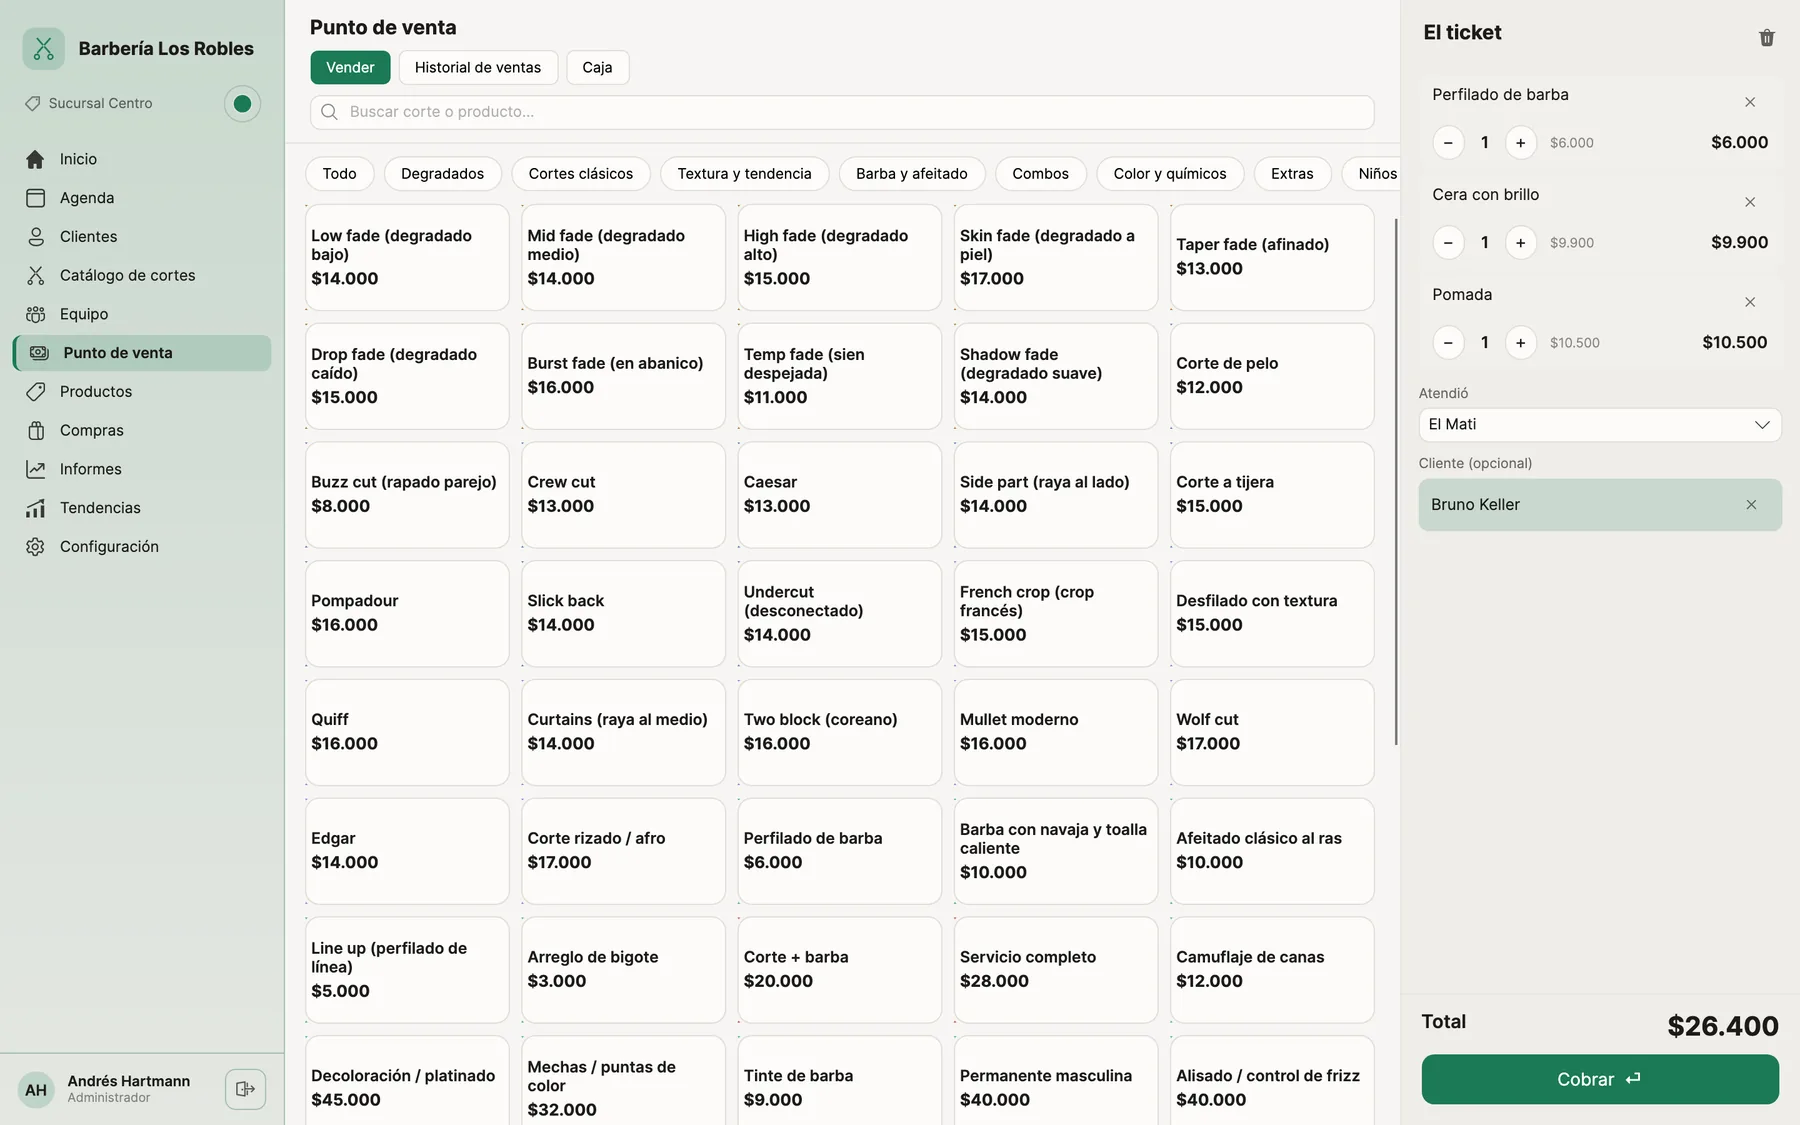
Task: Add Skin fade to the ticket
Action: (1056, 257)
